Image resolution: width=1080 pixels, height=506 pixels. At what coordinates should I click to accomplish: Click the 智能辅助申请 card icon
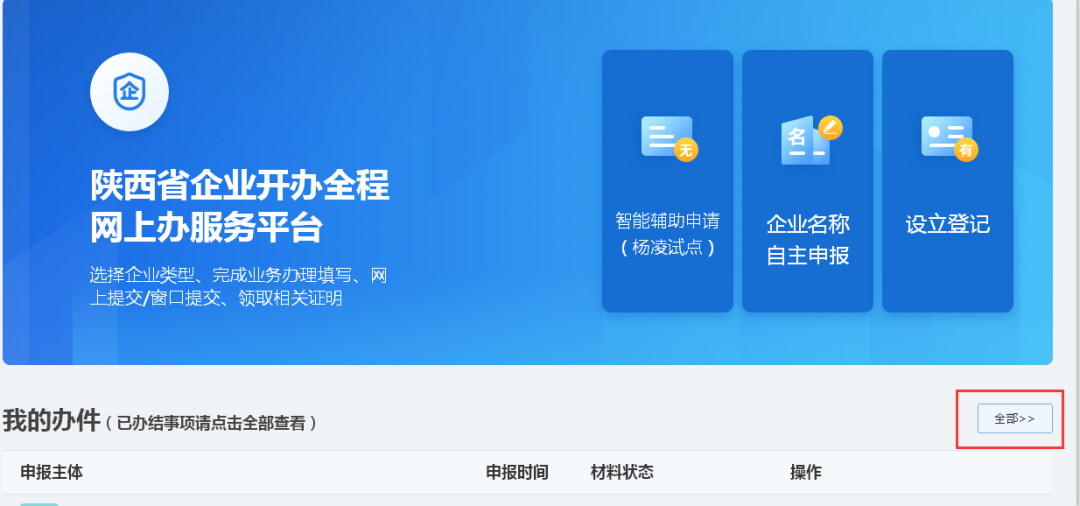(x=669, y=138)
